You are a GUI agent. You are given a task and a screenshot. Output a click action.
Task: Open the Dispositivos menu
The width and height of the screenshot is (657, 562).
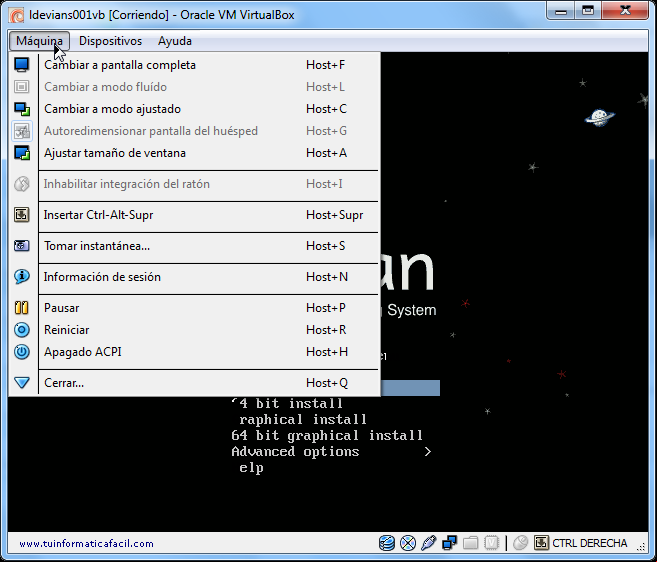[x=111, y=41]
